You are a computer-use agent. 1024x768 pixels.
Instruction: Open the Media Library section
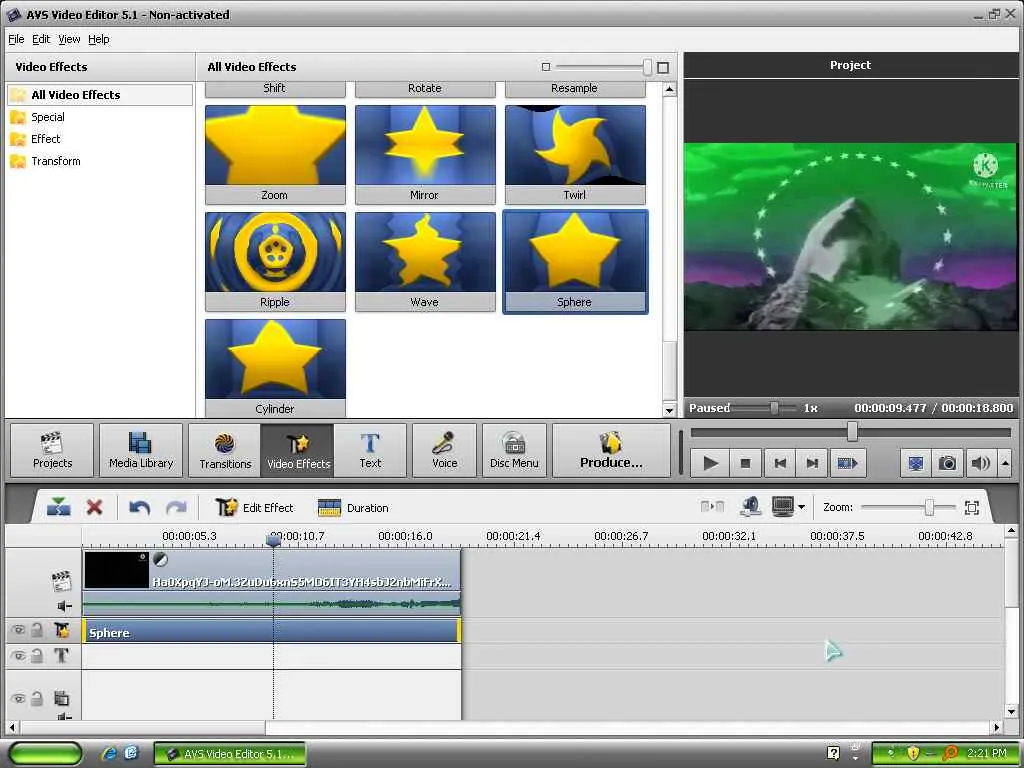tap(141, 450)
